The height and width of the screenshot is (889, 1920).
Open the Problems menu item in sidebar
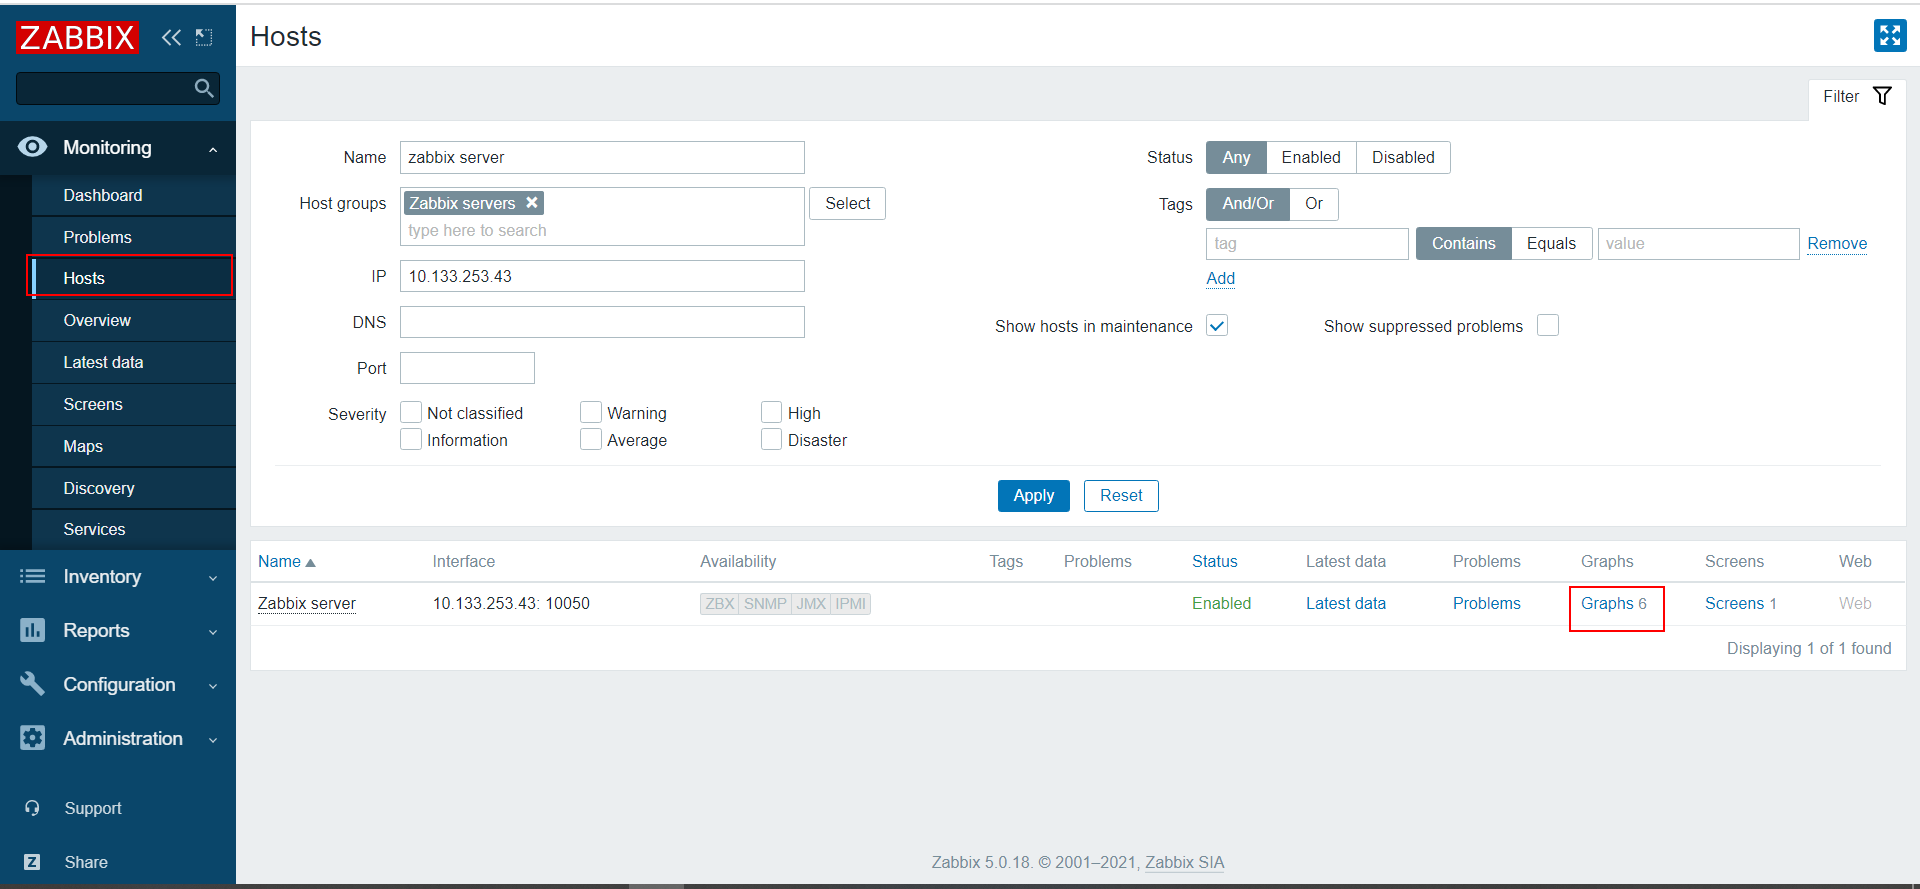click(x=134, y=237)
